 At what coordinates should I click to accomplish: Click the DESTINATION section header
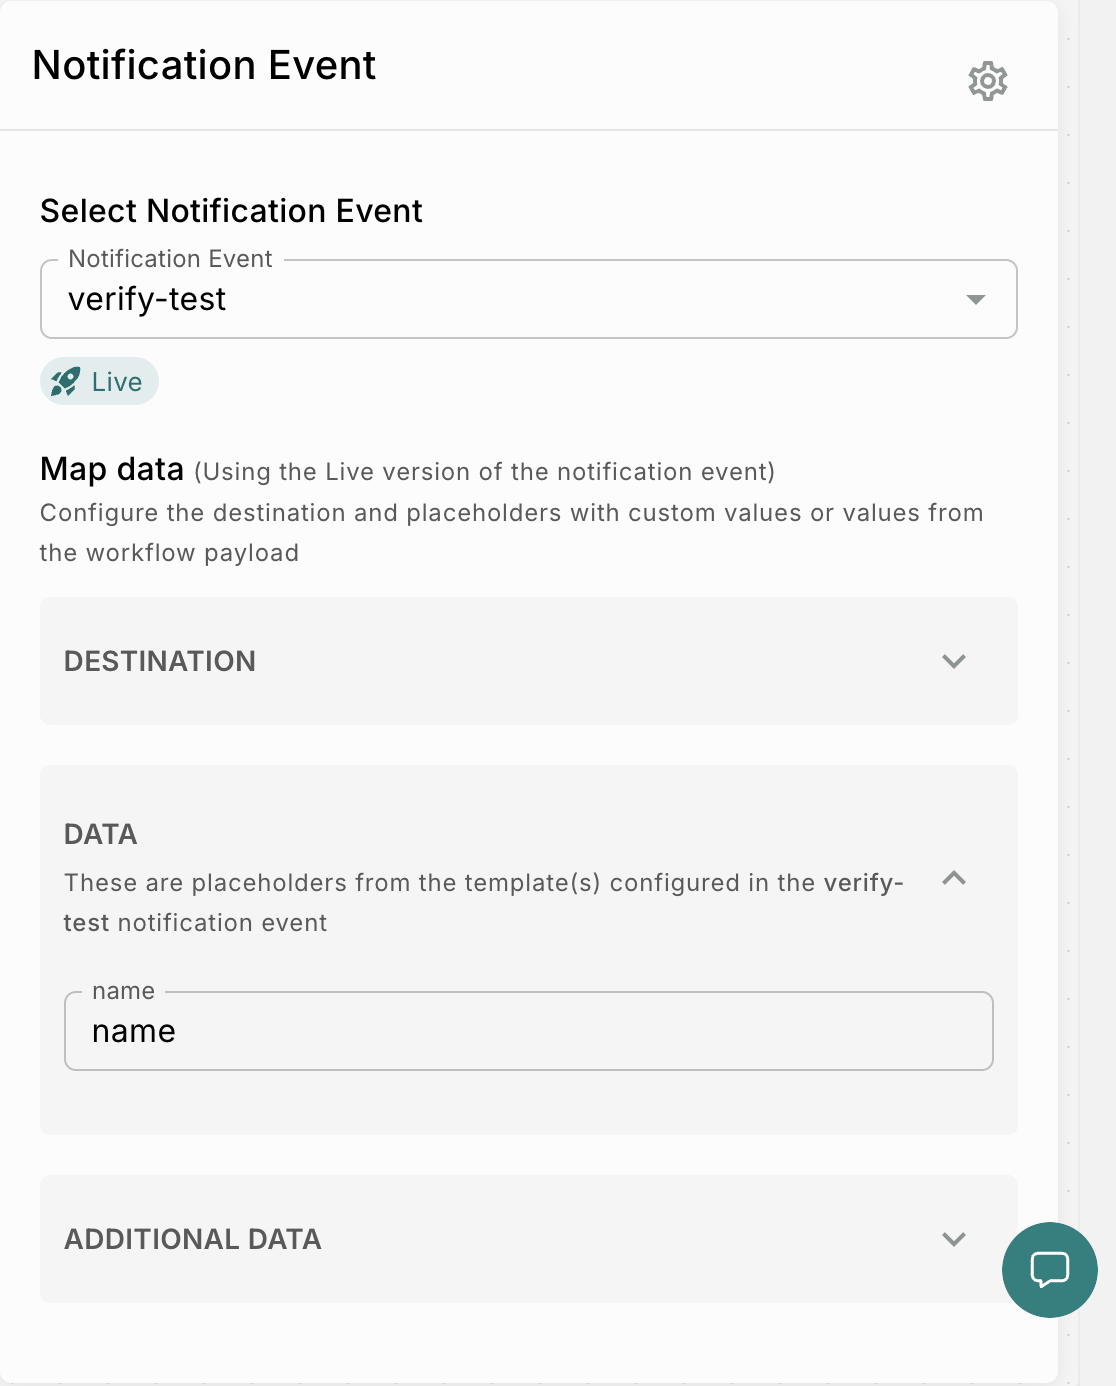pos(528,661)
